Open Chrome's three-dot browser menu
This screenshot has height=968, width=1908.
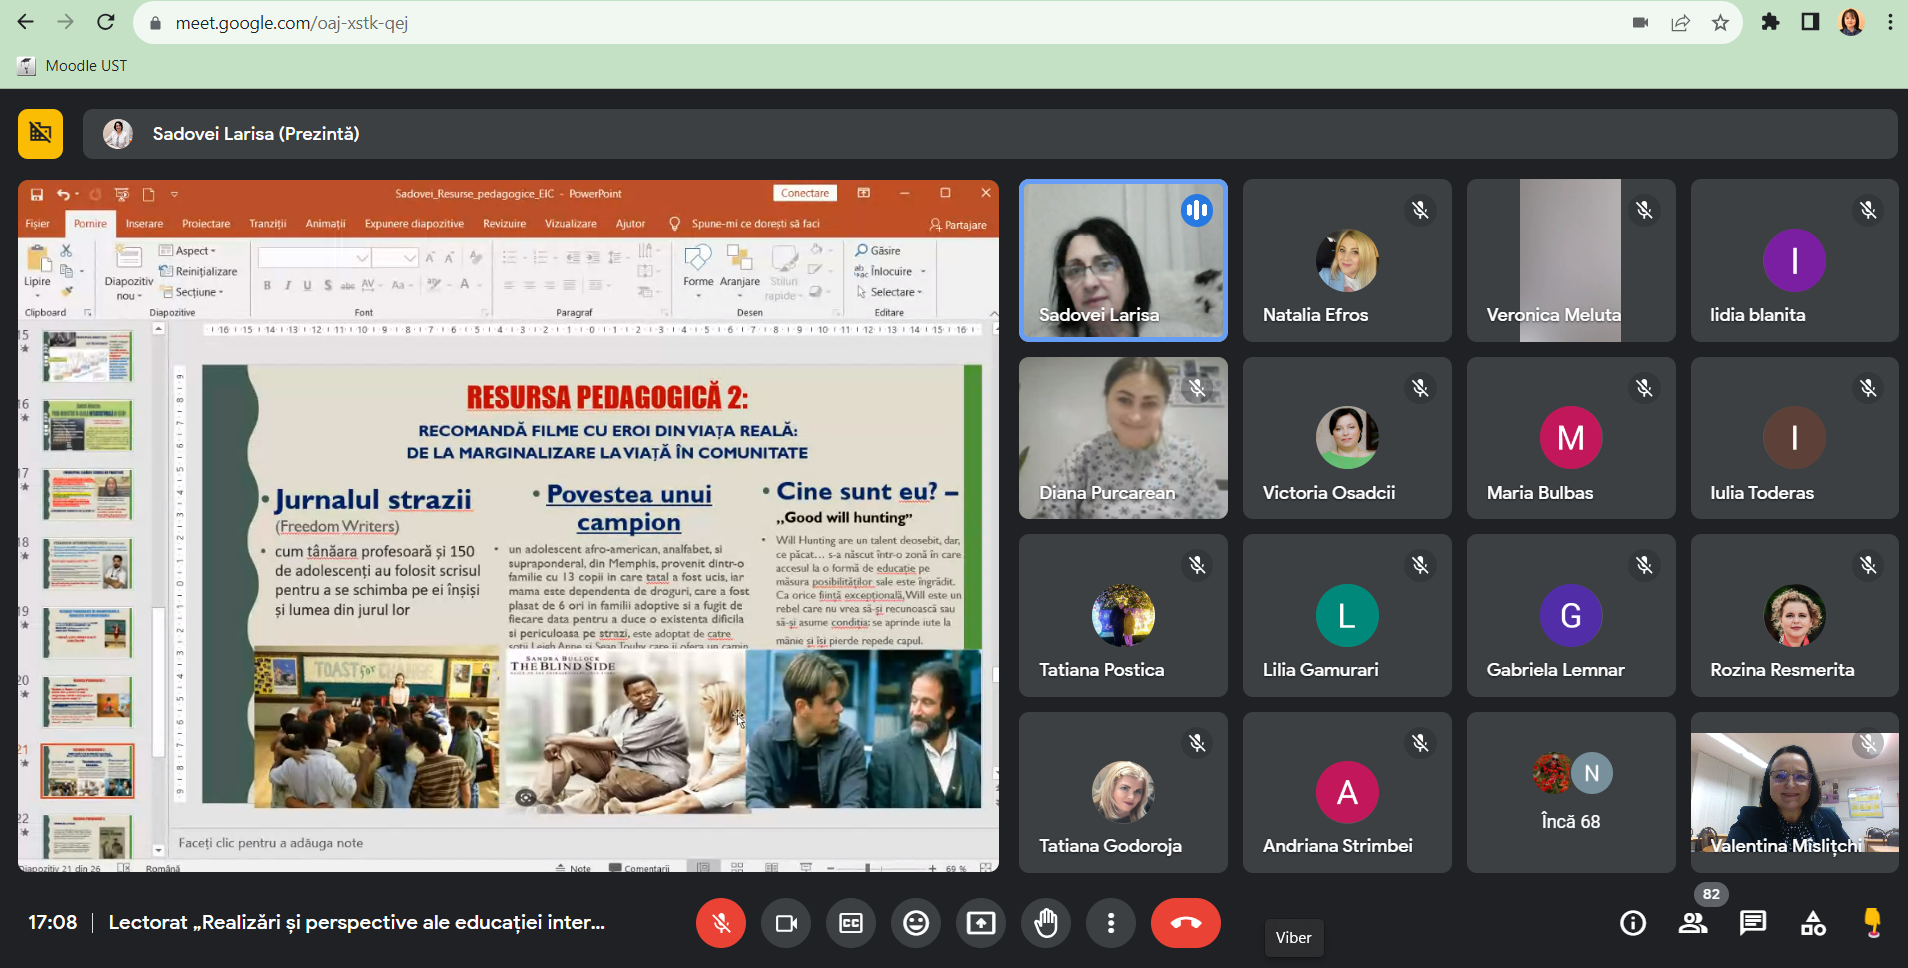tap(1890, 22)
